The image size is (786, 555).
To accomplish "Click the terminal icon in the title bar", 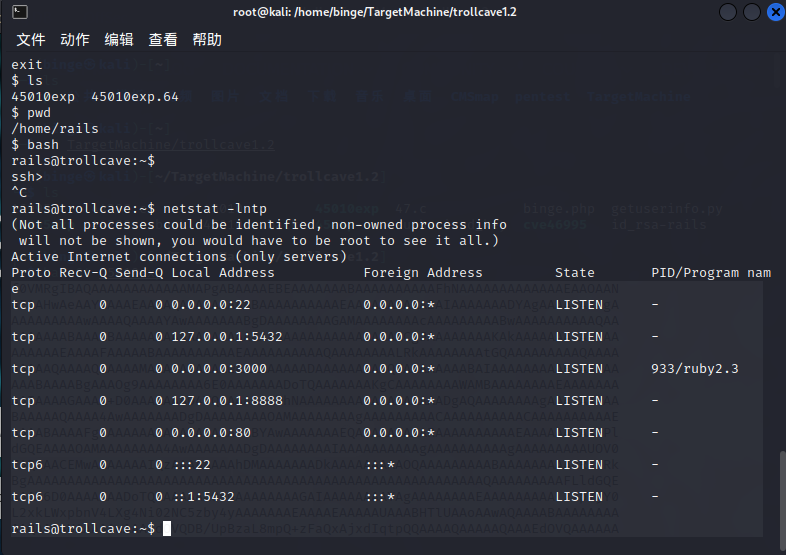I will click(x=20, y=12).
